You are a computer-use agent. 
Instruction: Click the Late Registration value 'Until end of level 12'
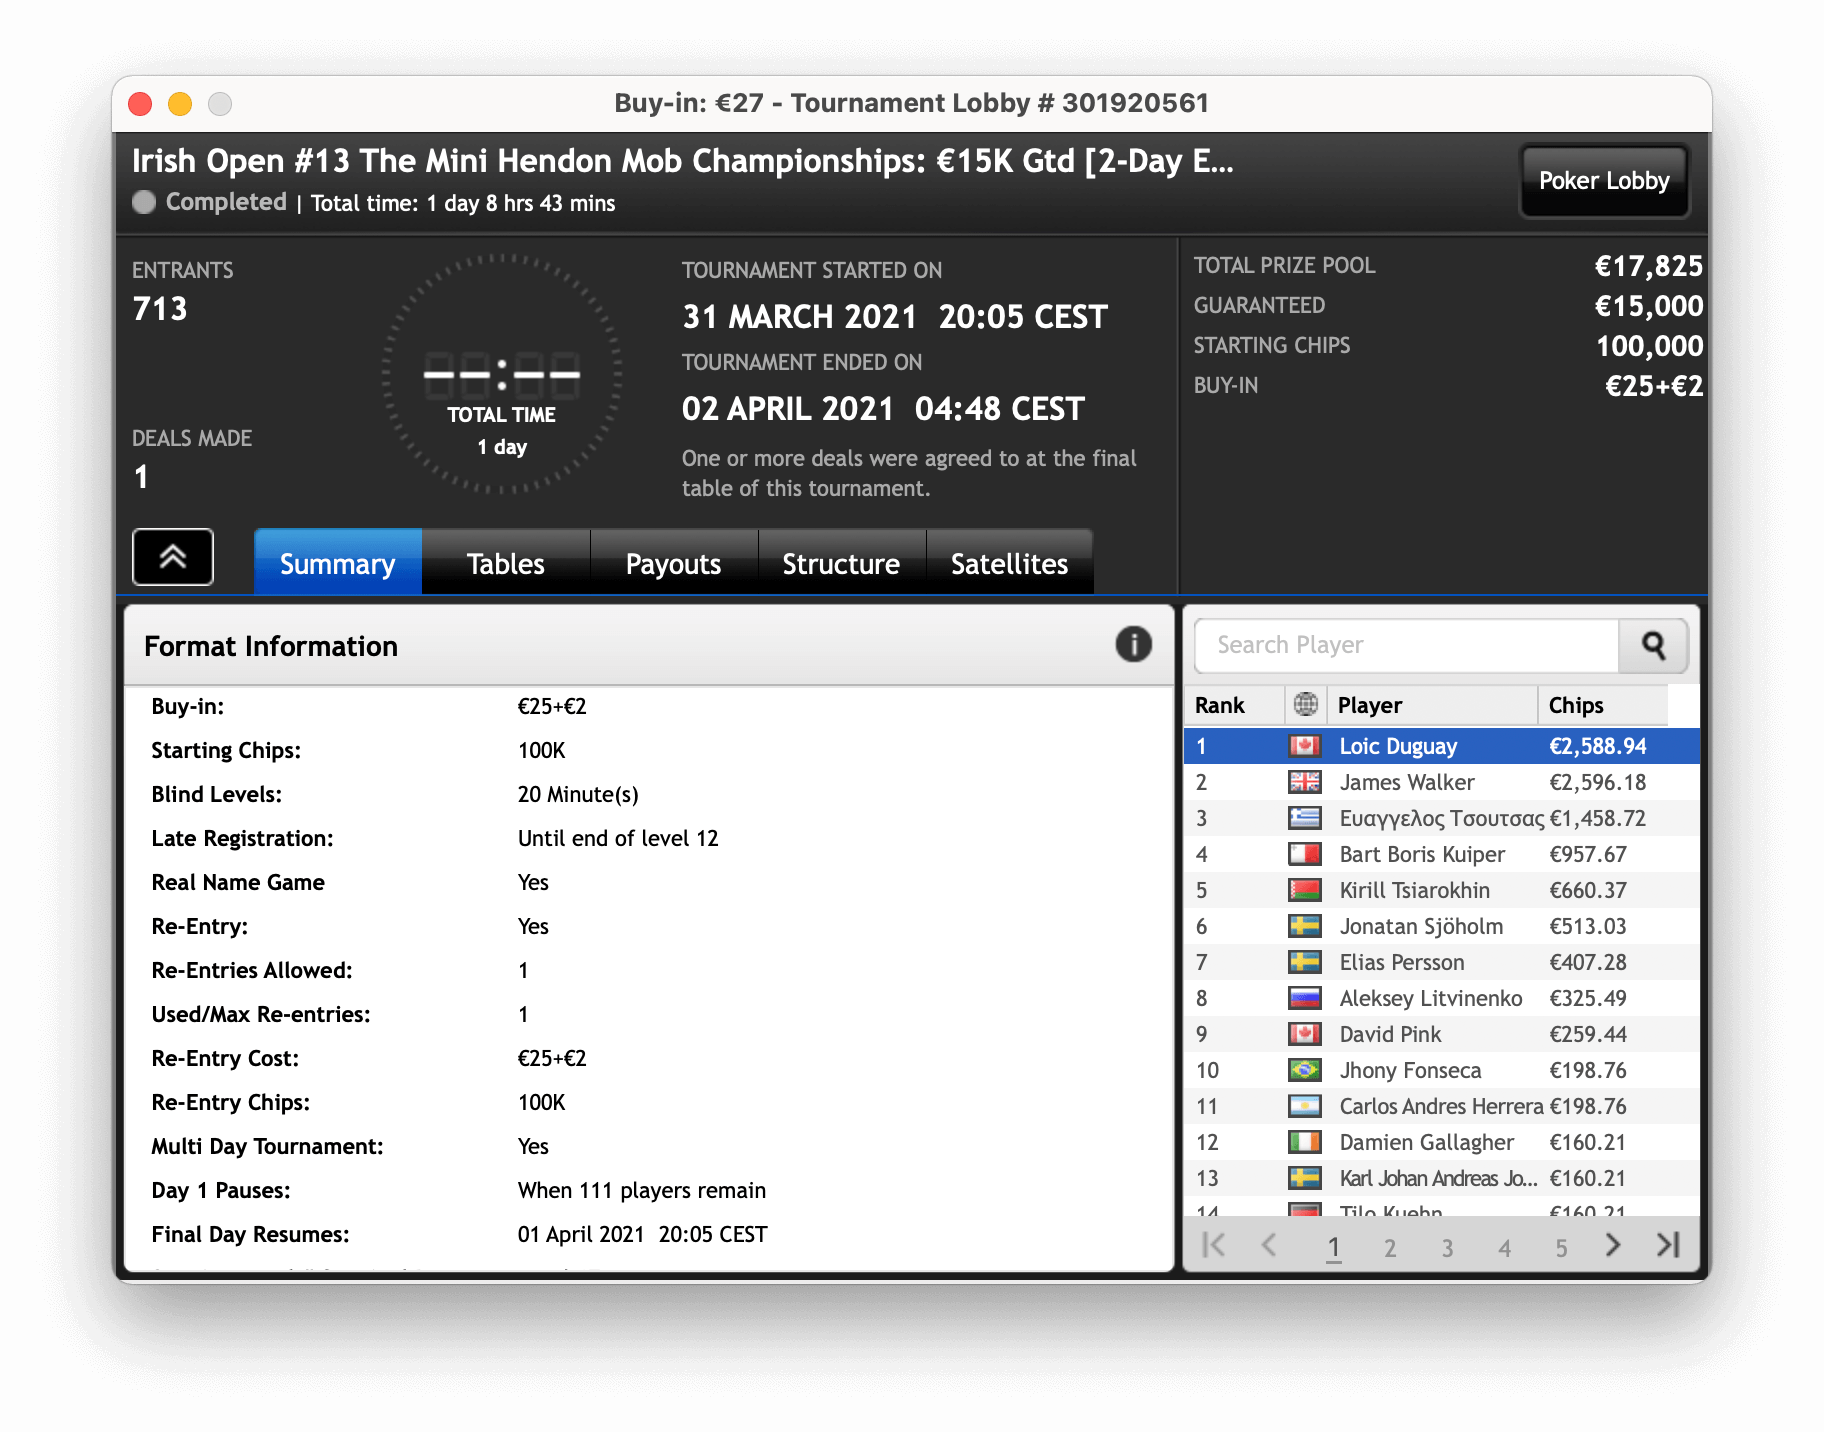pos(618,838)
